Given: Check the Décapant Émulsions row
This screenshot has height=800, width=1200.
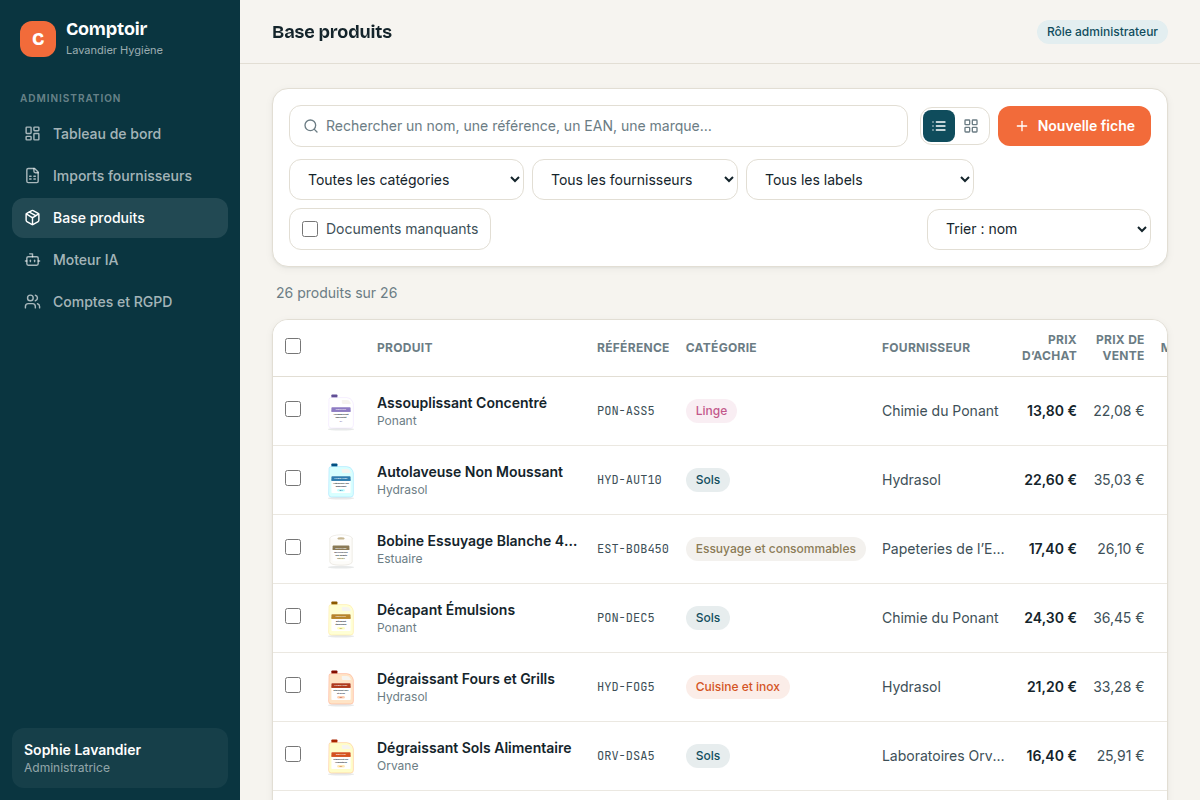Looking at the screenshot, I should pos(293,616).
